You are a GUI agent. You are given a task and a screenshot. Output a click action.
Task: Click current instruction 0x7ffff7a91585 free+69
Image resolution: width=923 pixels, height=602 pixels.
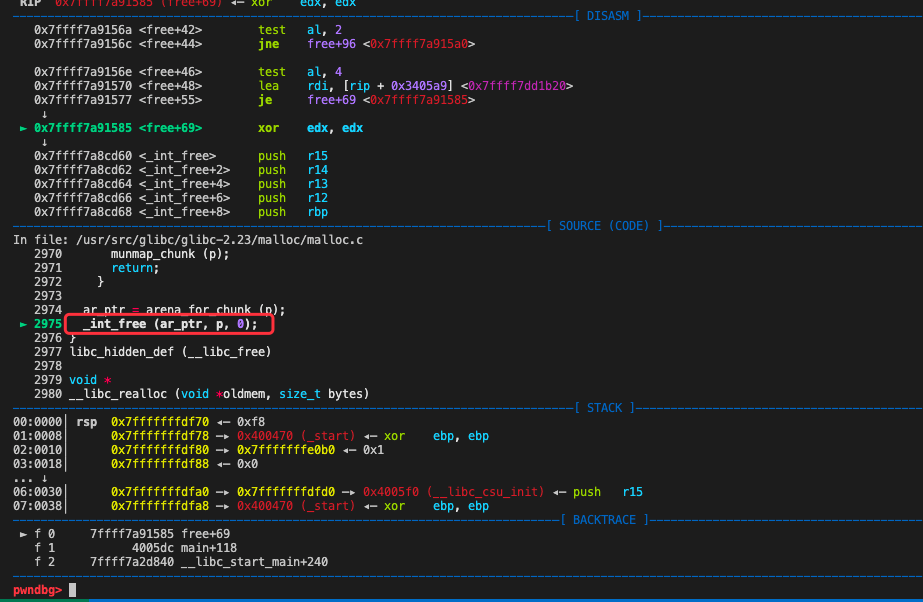(118, 128)
